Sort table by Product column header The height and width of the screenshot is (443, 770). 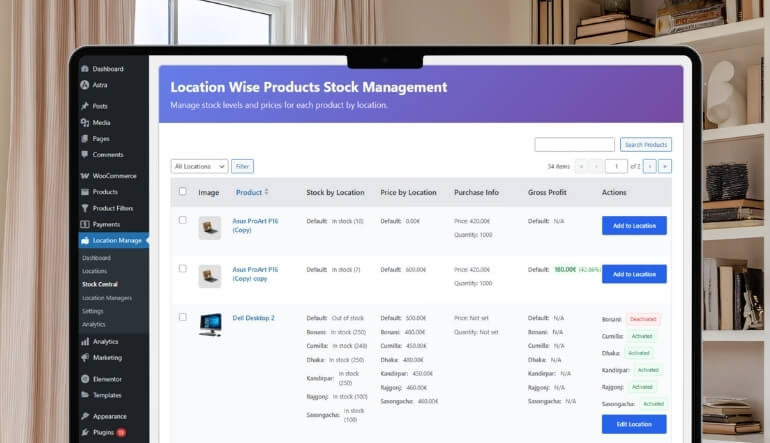tap(249, 193)
